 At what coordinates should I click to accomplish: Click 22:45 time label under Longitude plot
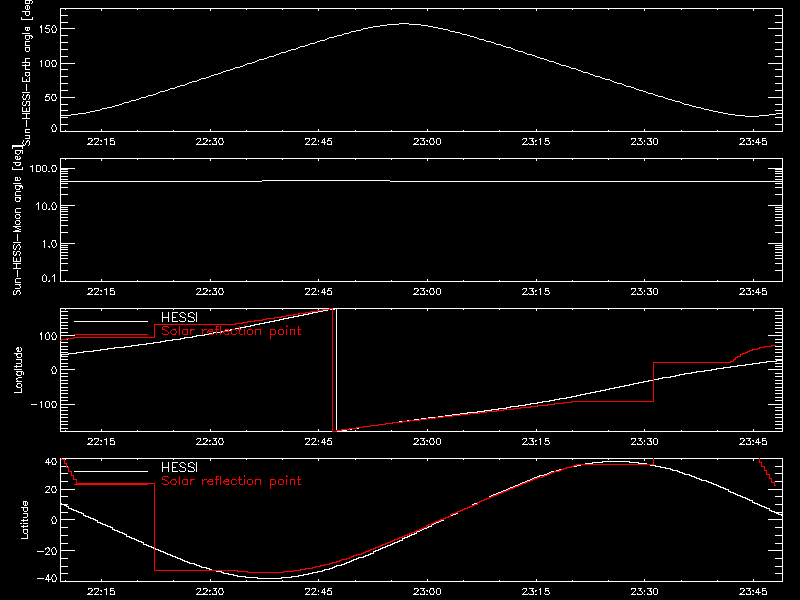(x=318, y=442)
